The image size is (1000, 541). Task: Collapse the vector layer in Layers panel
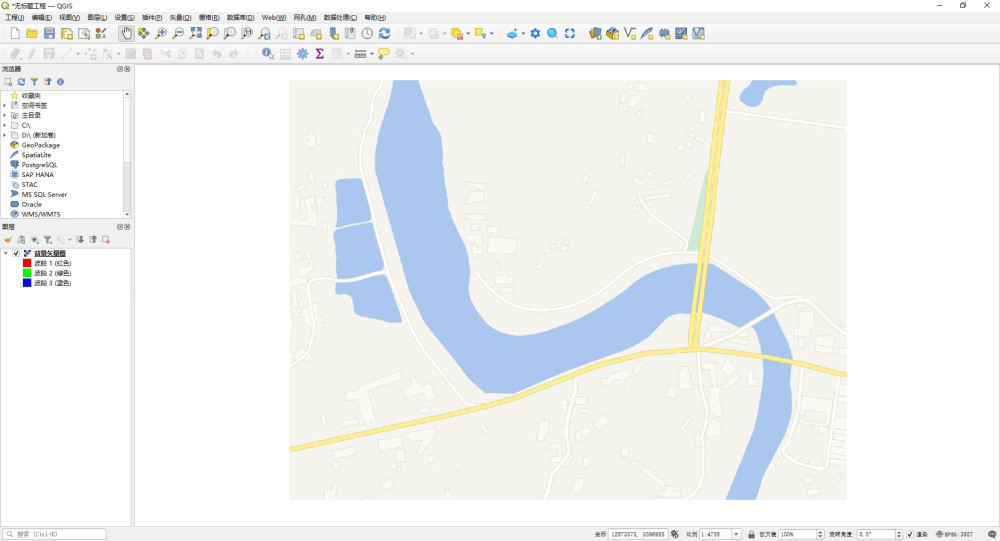point(6,253)
